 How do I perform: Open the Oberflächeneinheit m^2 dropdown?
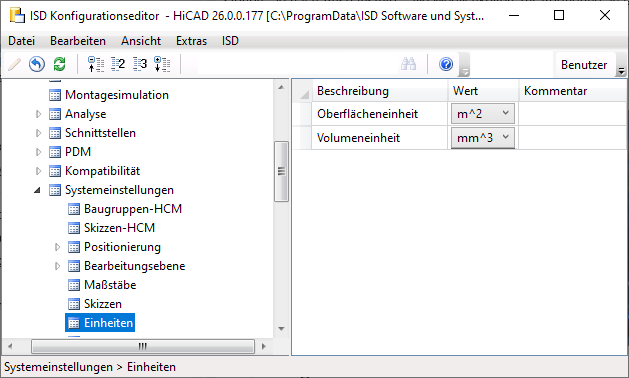pos(483,114)
